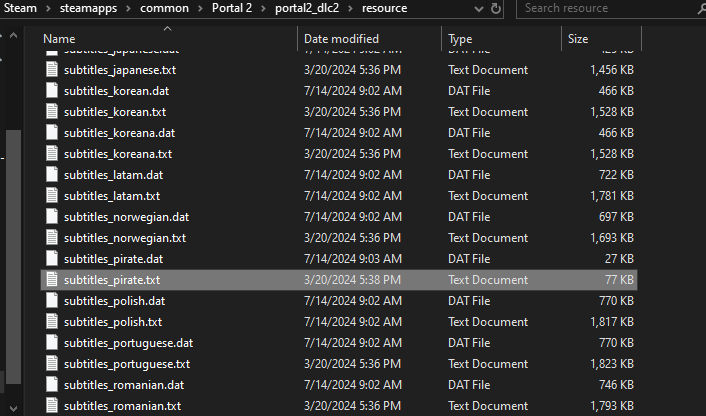Select subtitles_korean.txt file name
The height and width of the screenshot is (416, 706).
[x=115, y=112]
